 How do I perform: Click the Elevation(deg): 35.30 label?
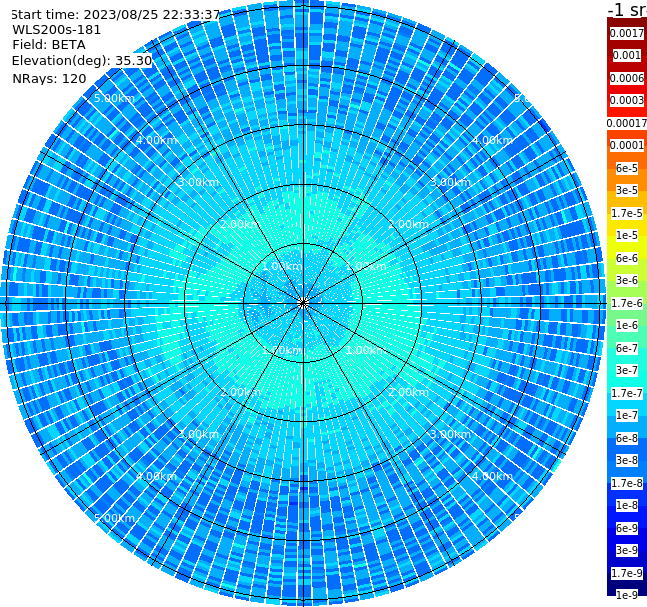pyautogui.click(x=82, y=61)
